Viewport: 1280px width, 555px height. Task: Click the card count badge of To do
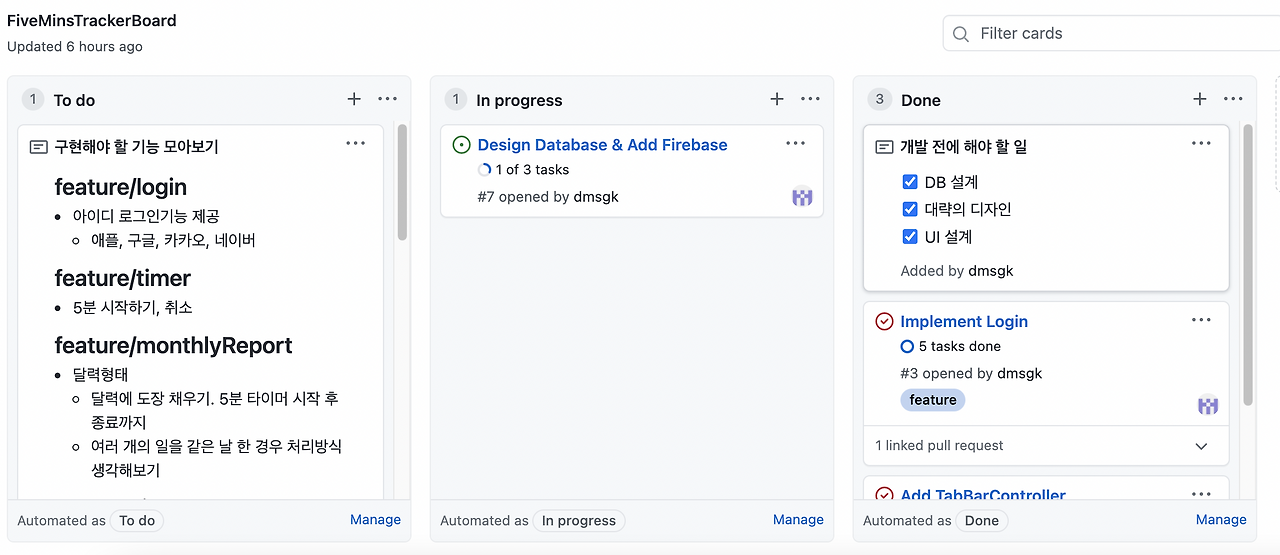(33, 99)
